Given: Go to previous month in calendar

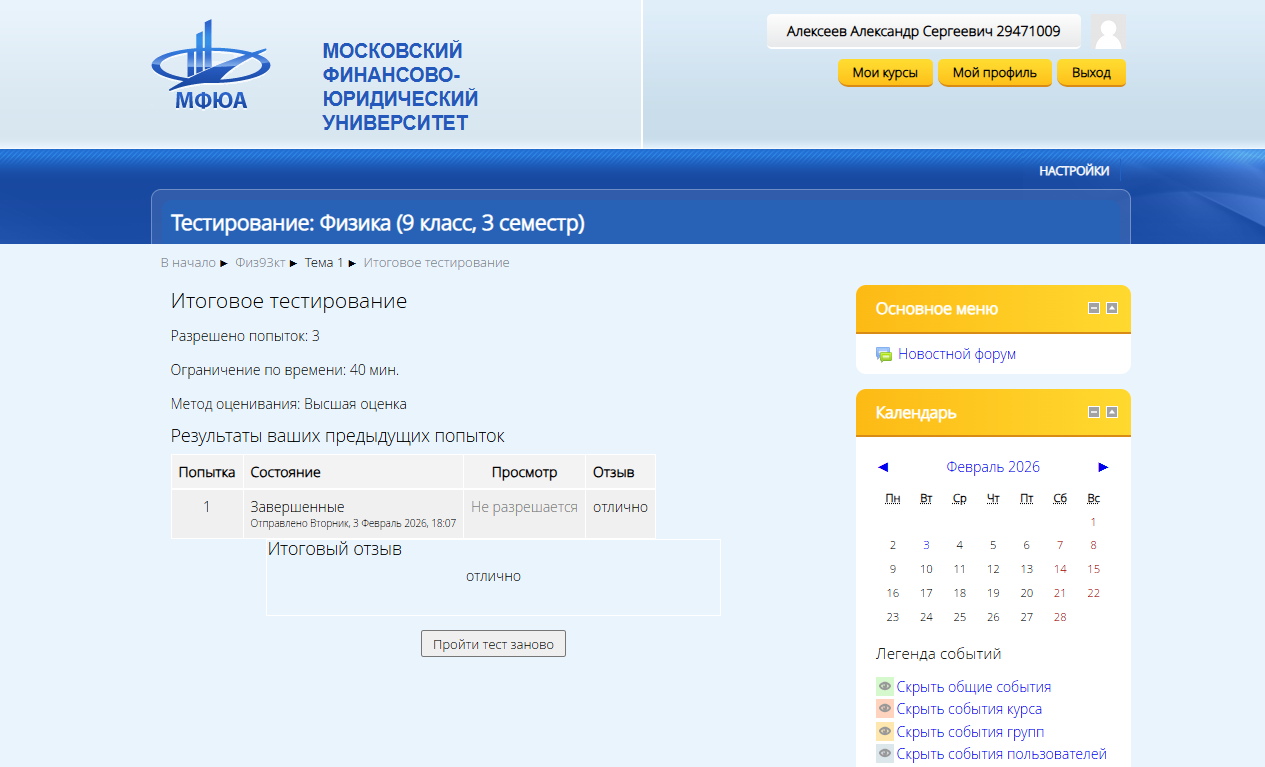Looking at the screenshot, I should 883,467.
